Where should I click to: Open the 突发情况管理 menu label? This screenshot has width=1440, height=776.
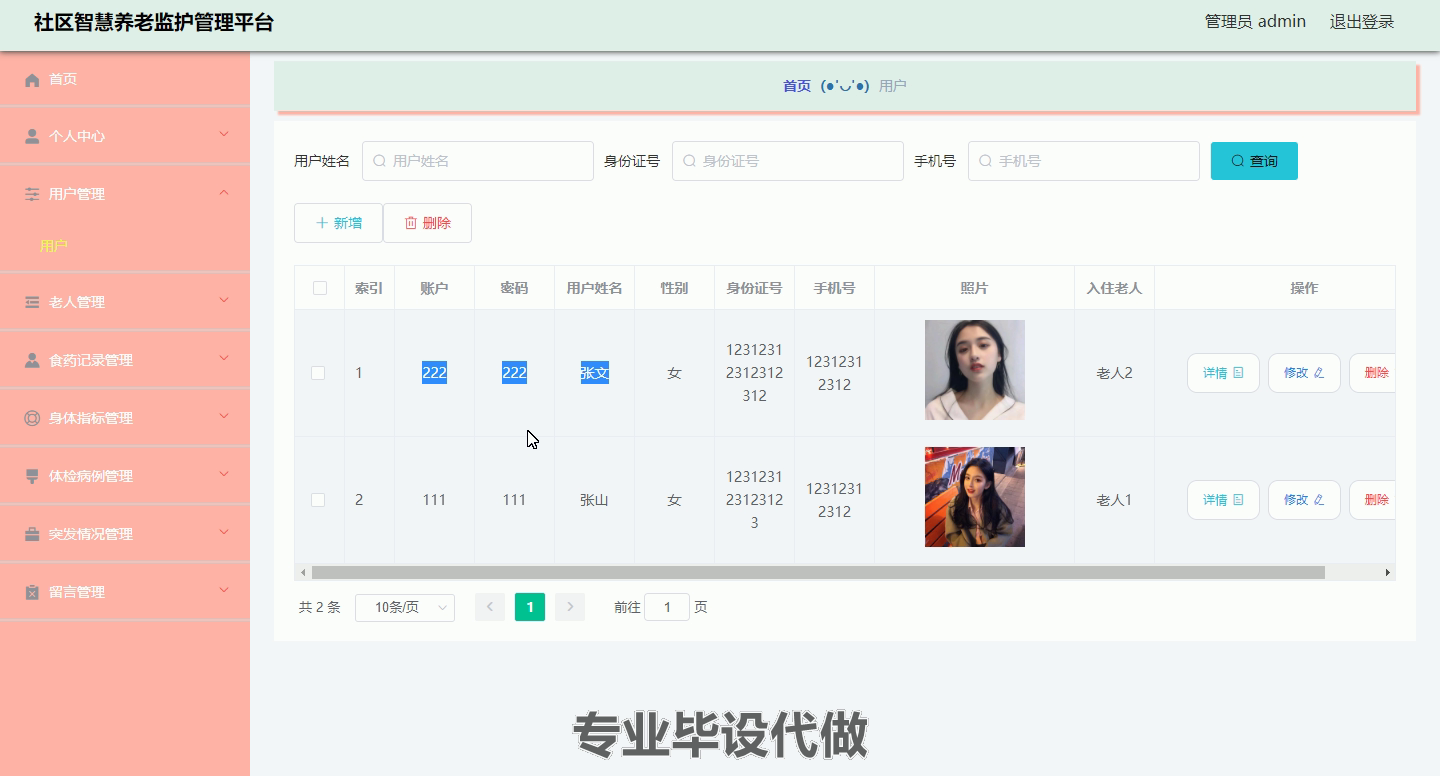[91, 534]
